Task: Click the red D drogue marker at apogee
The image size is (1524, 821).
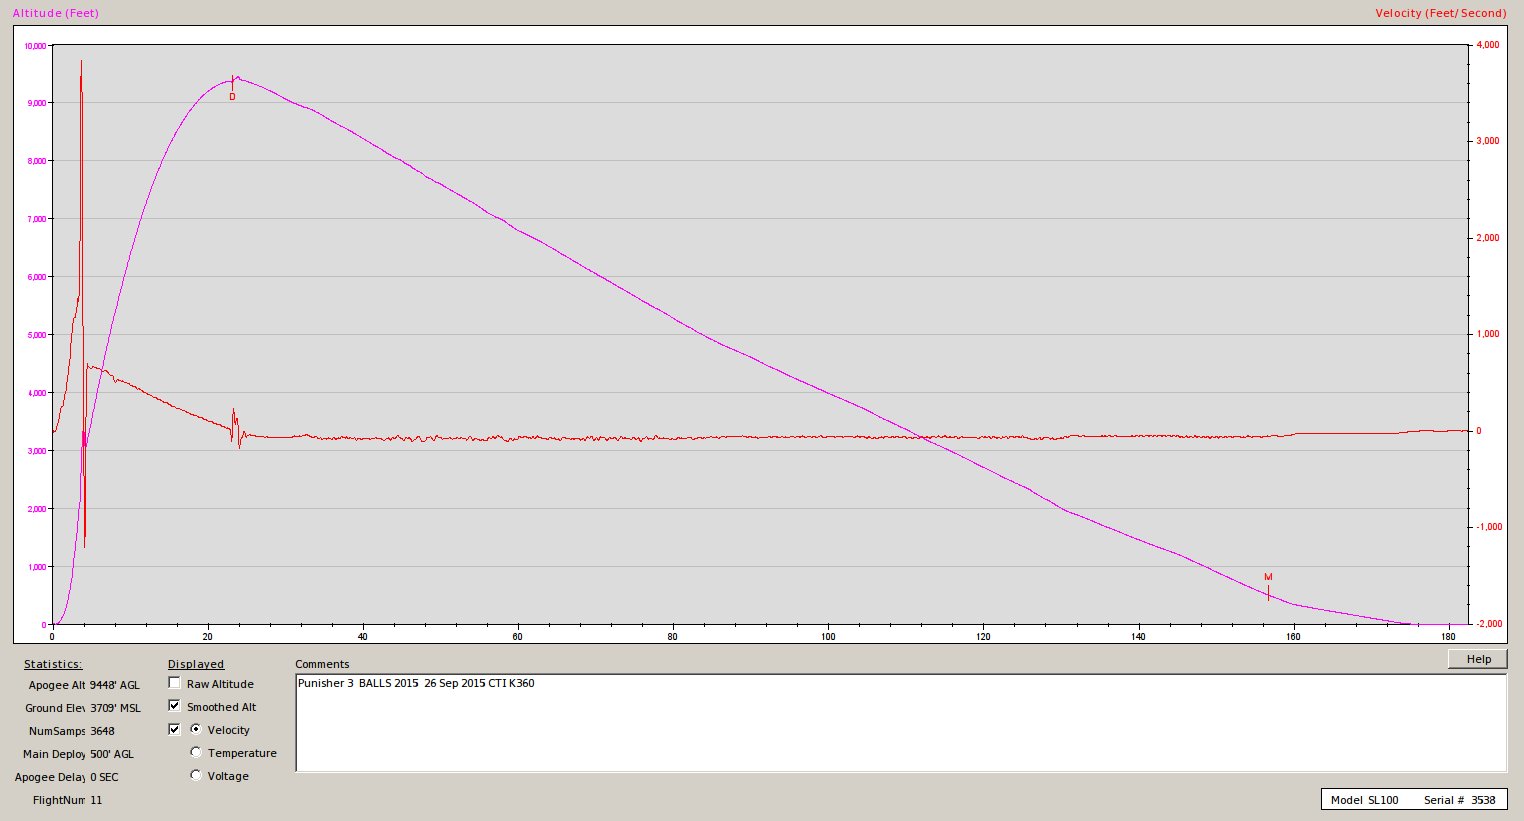Action: 233,97
